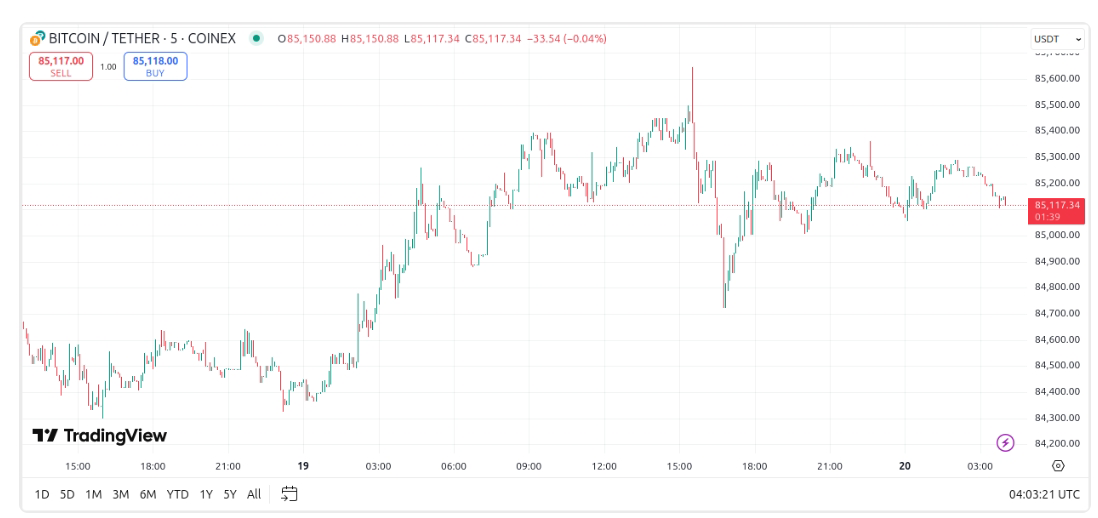1098x518 pixels.
Task: Open chart settings gear icon
Action: (x=1058, y=466)
